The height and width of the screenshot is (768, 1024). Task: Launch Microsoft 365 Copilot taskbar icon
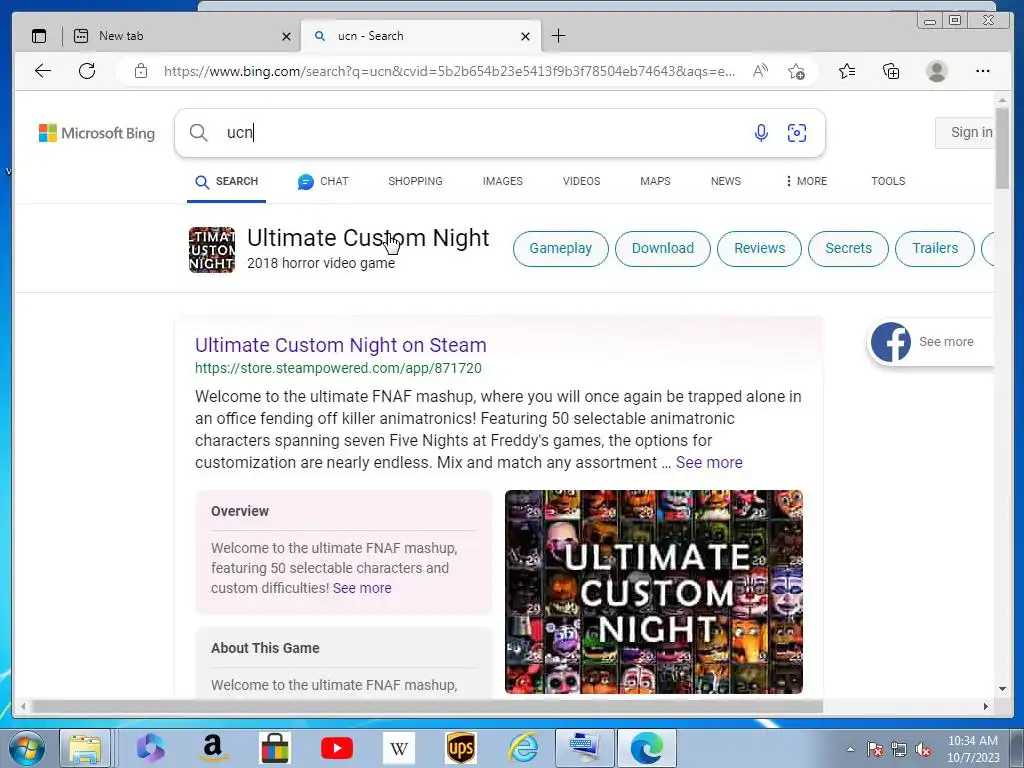[151, 748]
